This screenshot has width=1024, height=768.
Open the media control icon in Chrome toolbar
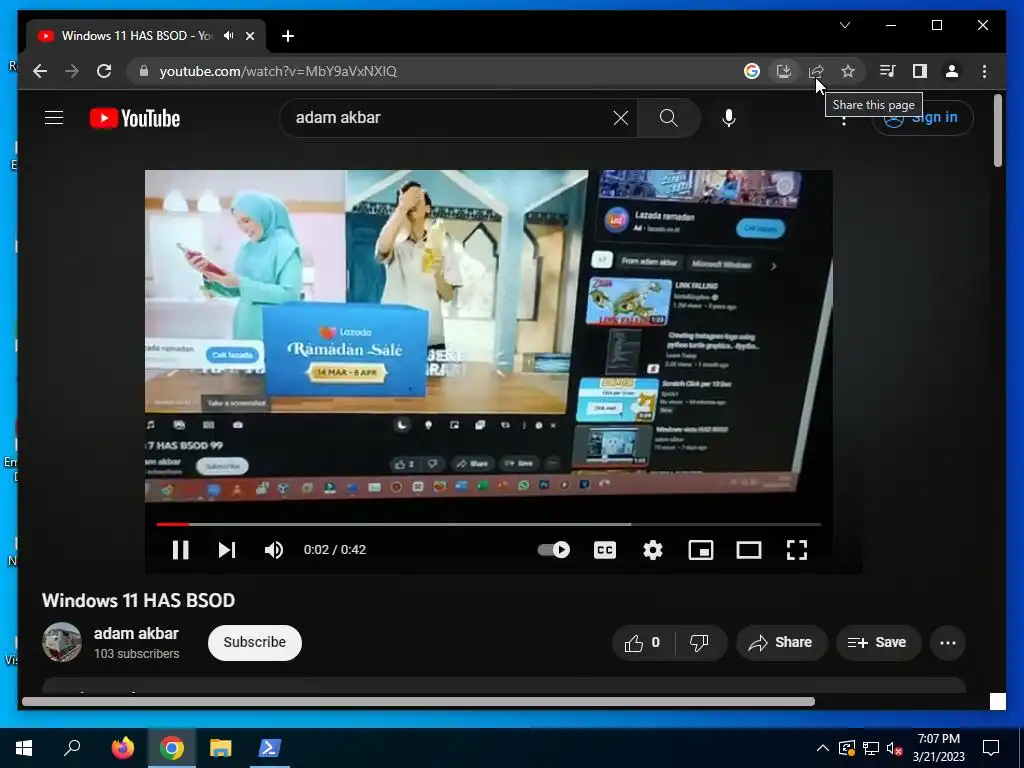pos(887,71)
